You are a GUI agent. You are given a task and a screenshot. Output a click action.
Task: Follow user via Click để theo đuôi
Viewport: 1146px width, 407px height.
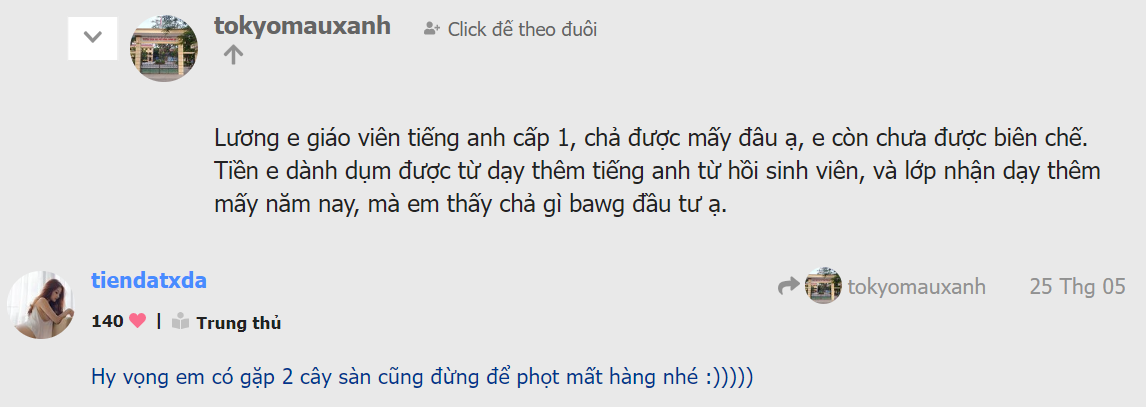[522, 30]
